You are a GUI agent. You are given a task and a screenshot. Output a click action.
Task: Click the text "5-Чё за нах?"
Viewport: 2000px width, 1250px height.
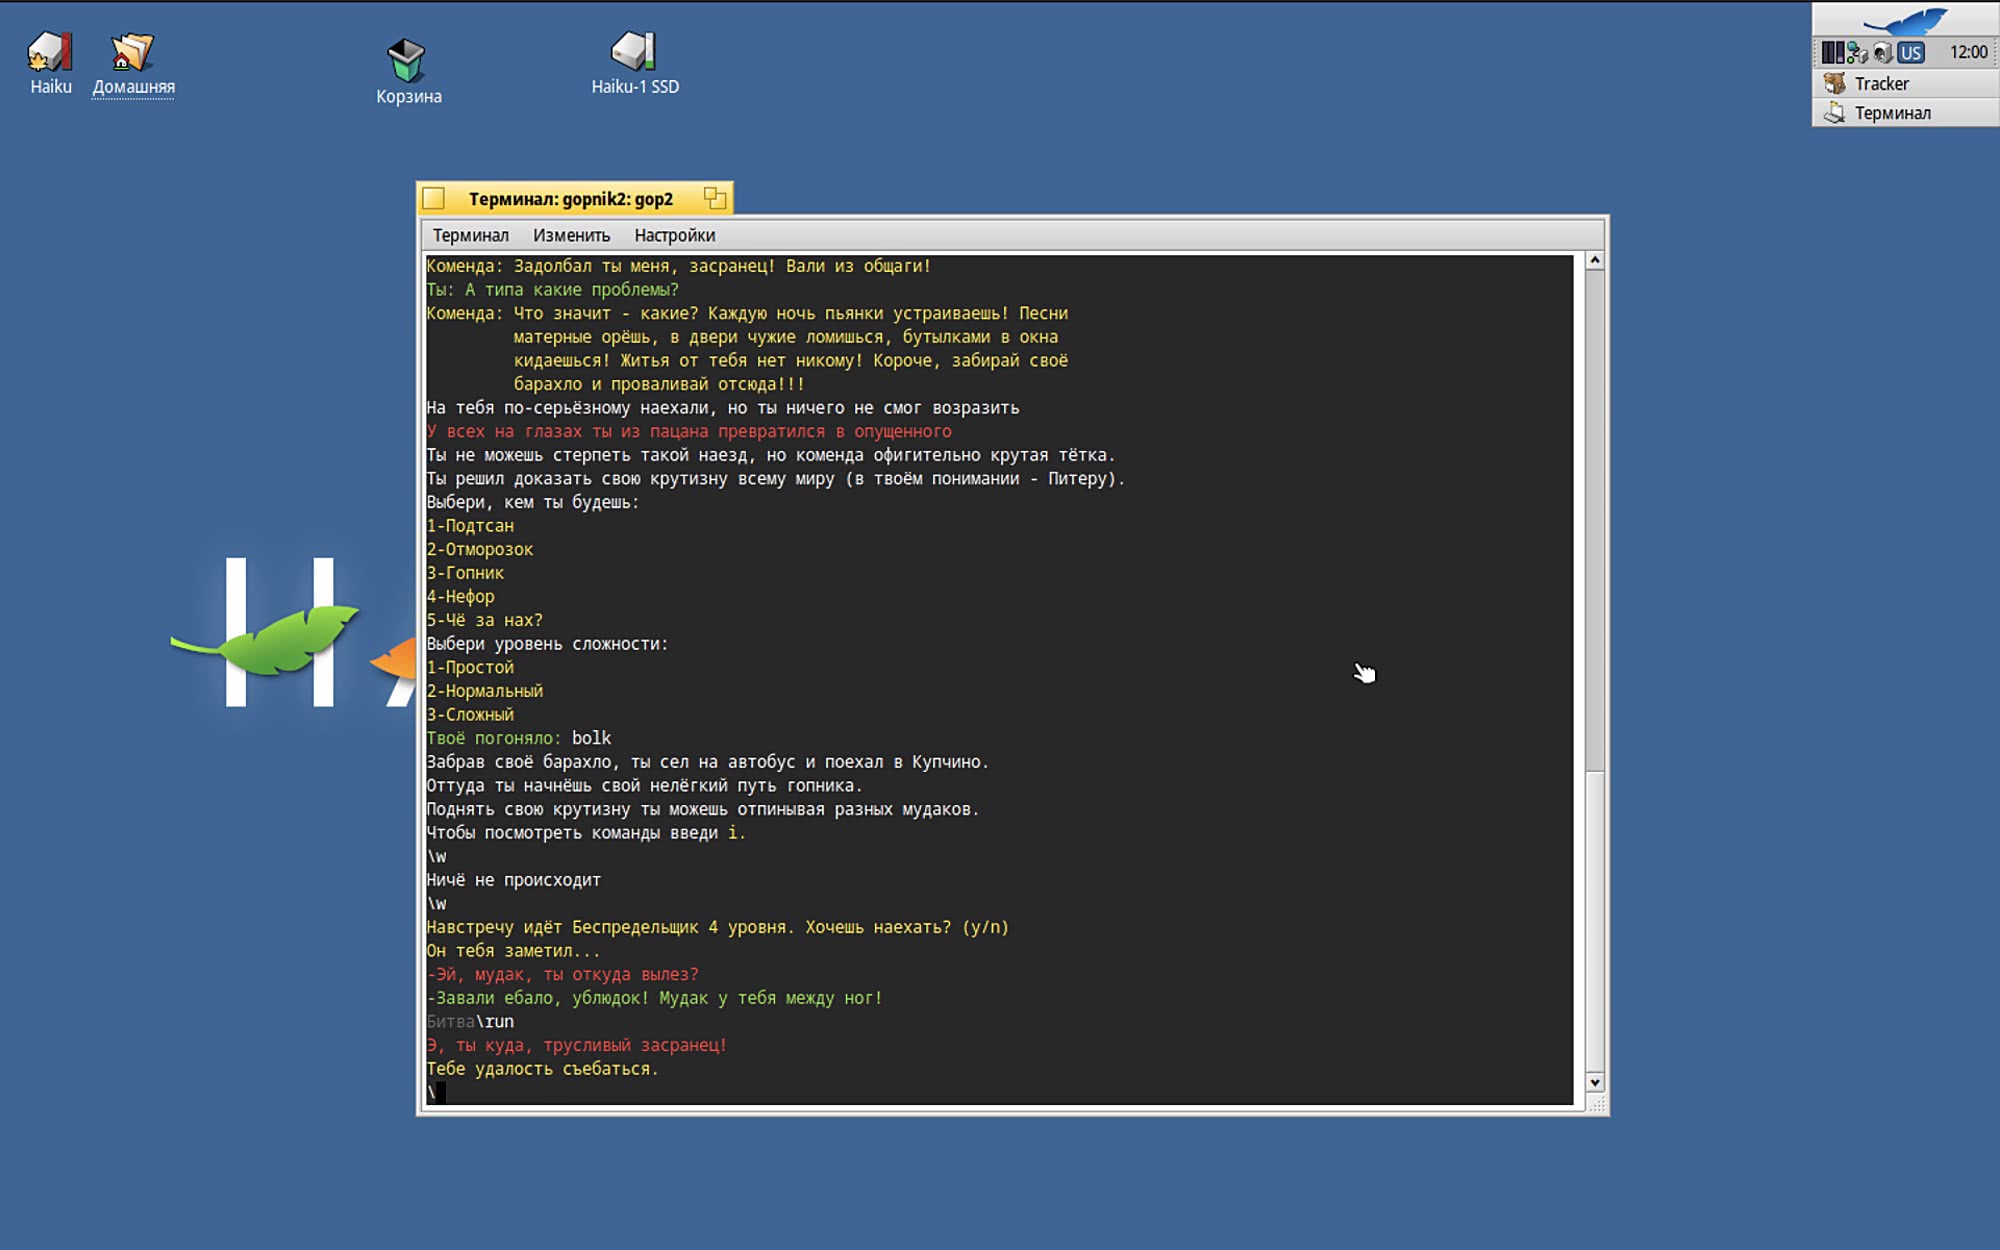484,620
